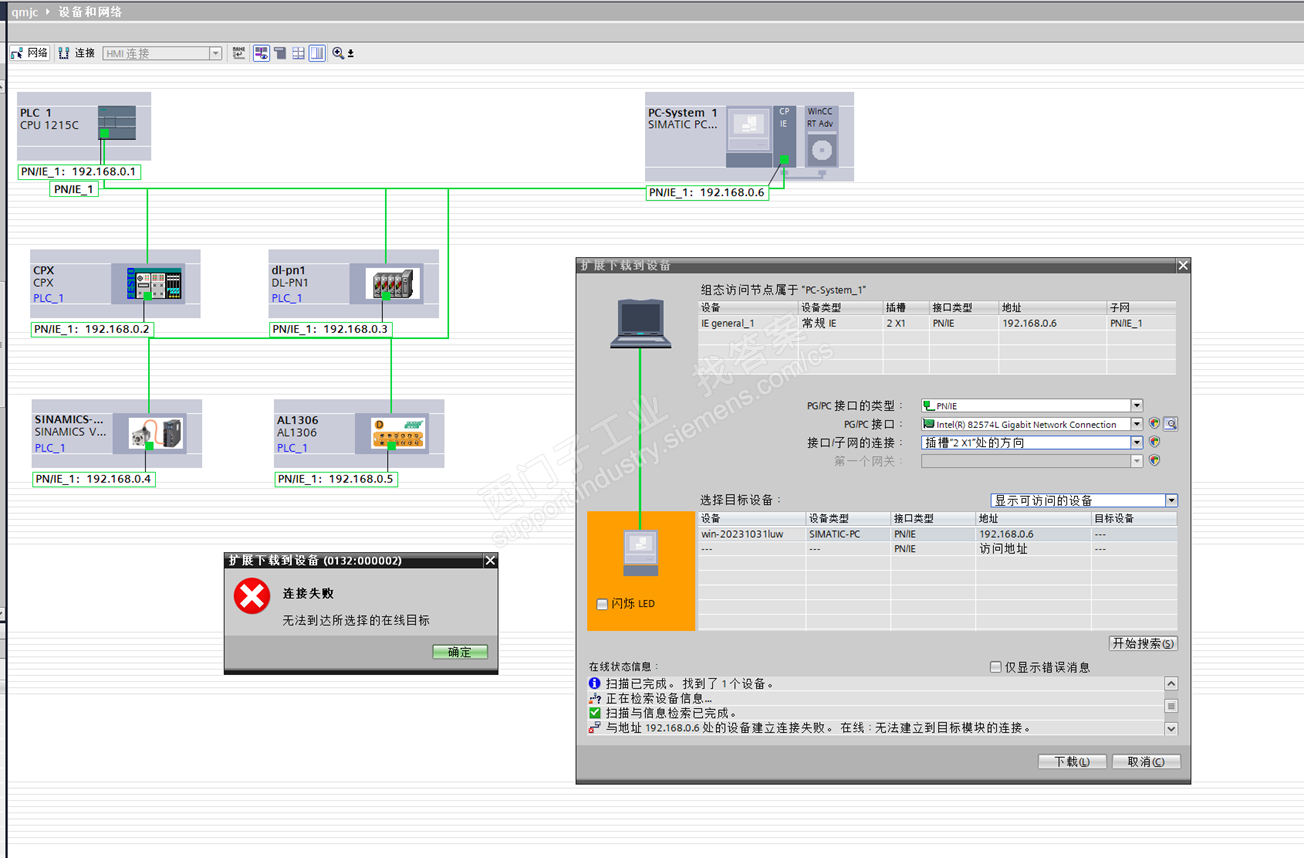
Task: Click the 地址 header in target device table
Action: 1034,519
